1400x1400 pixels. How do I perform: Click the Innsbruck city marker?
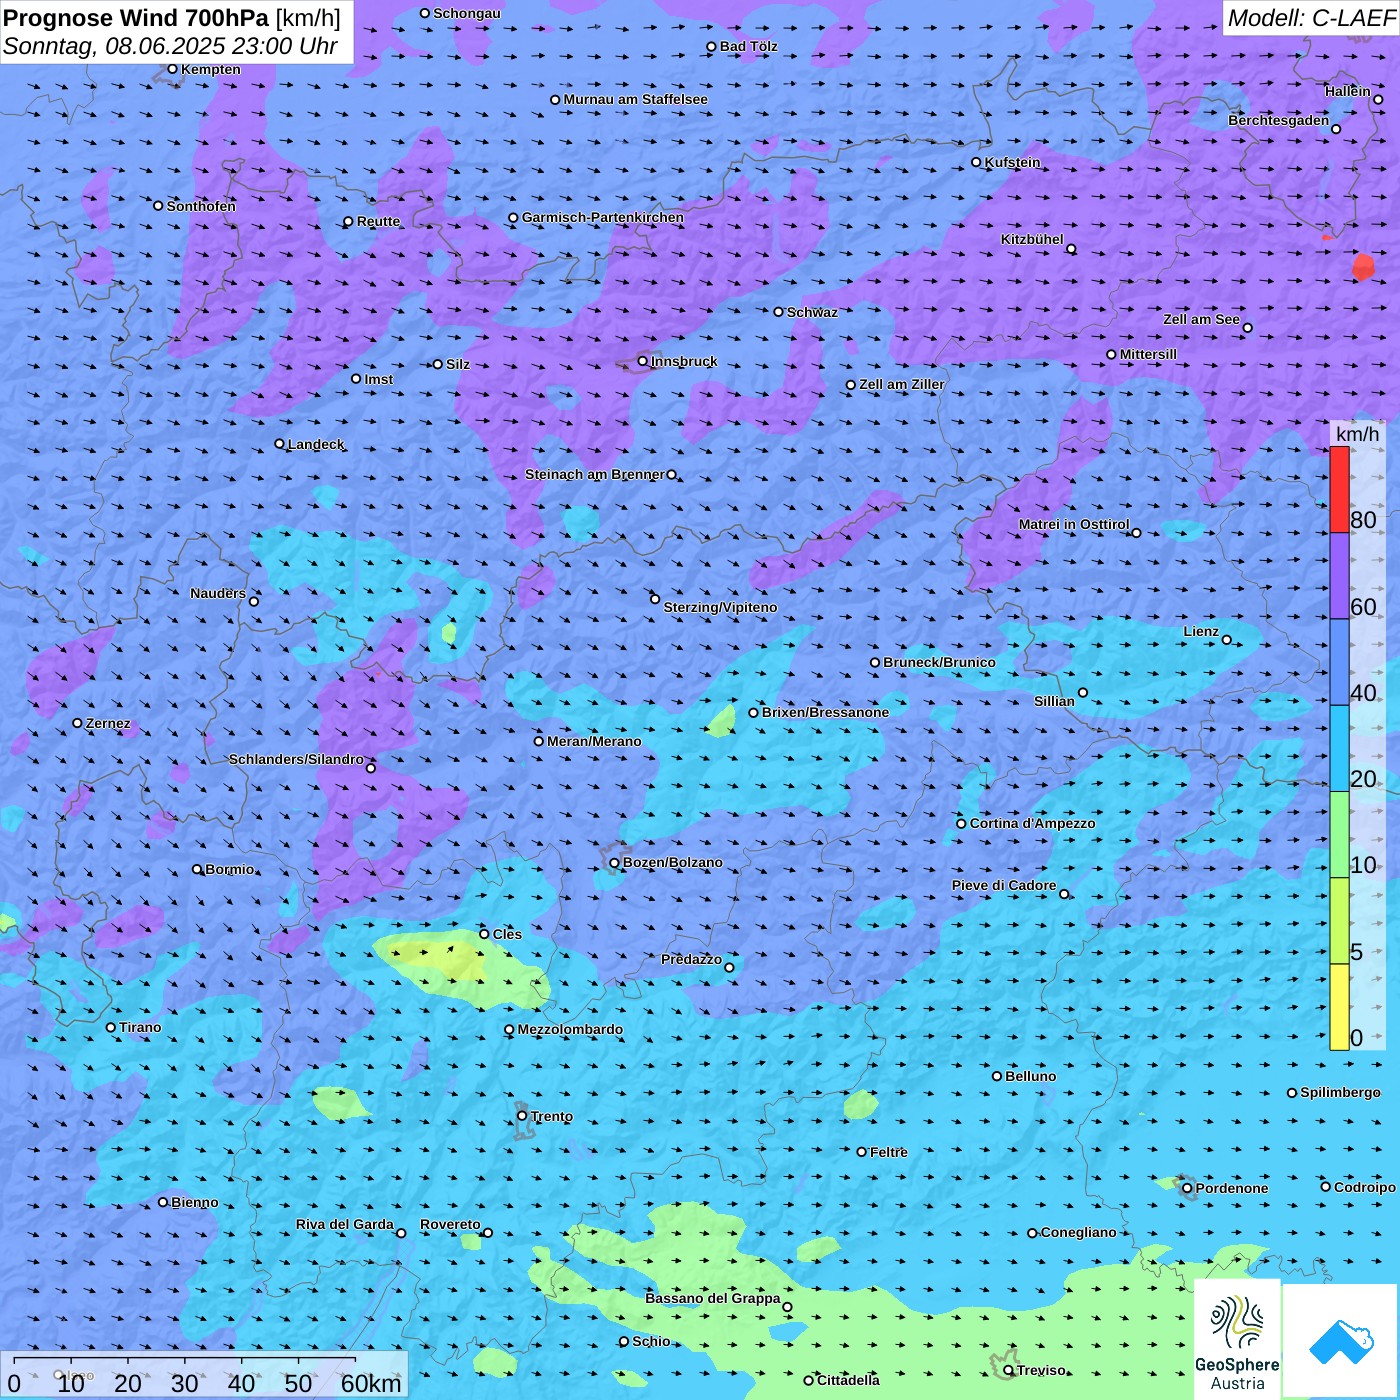tap(643, 361)
